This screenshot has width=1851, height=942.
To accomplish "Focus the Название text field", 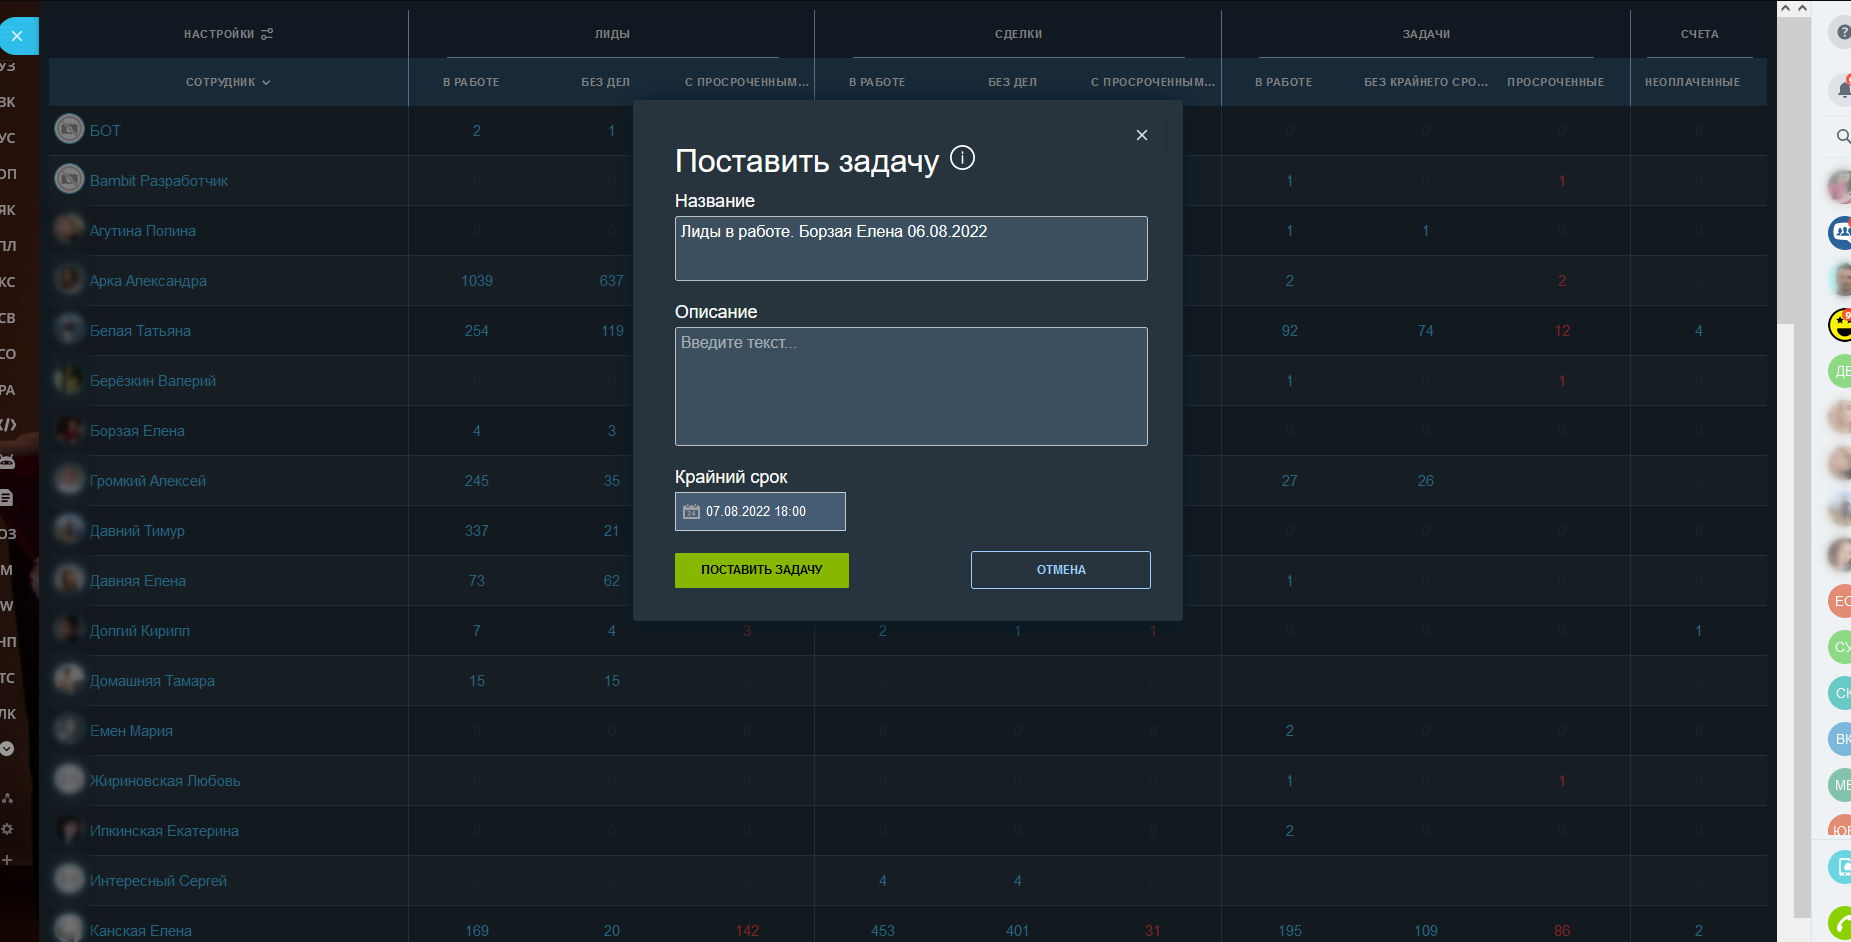I will tap(910, 248).
